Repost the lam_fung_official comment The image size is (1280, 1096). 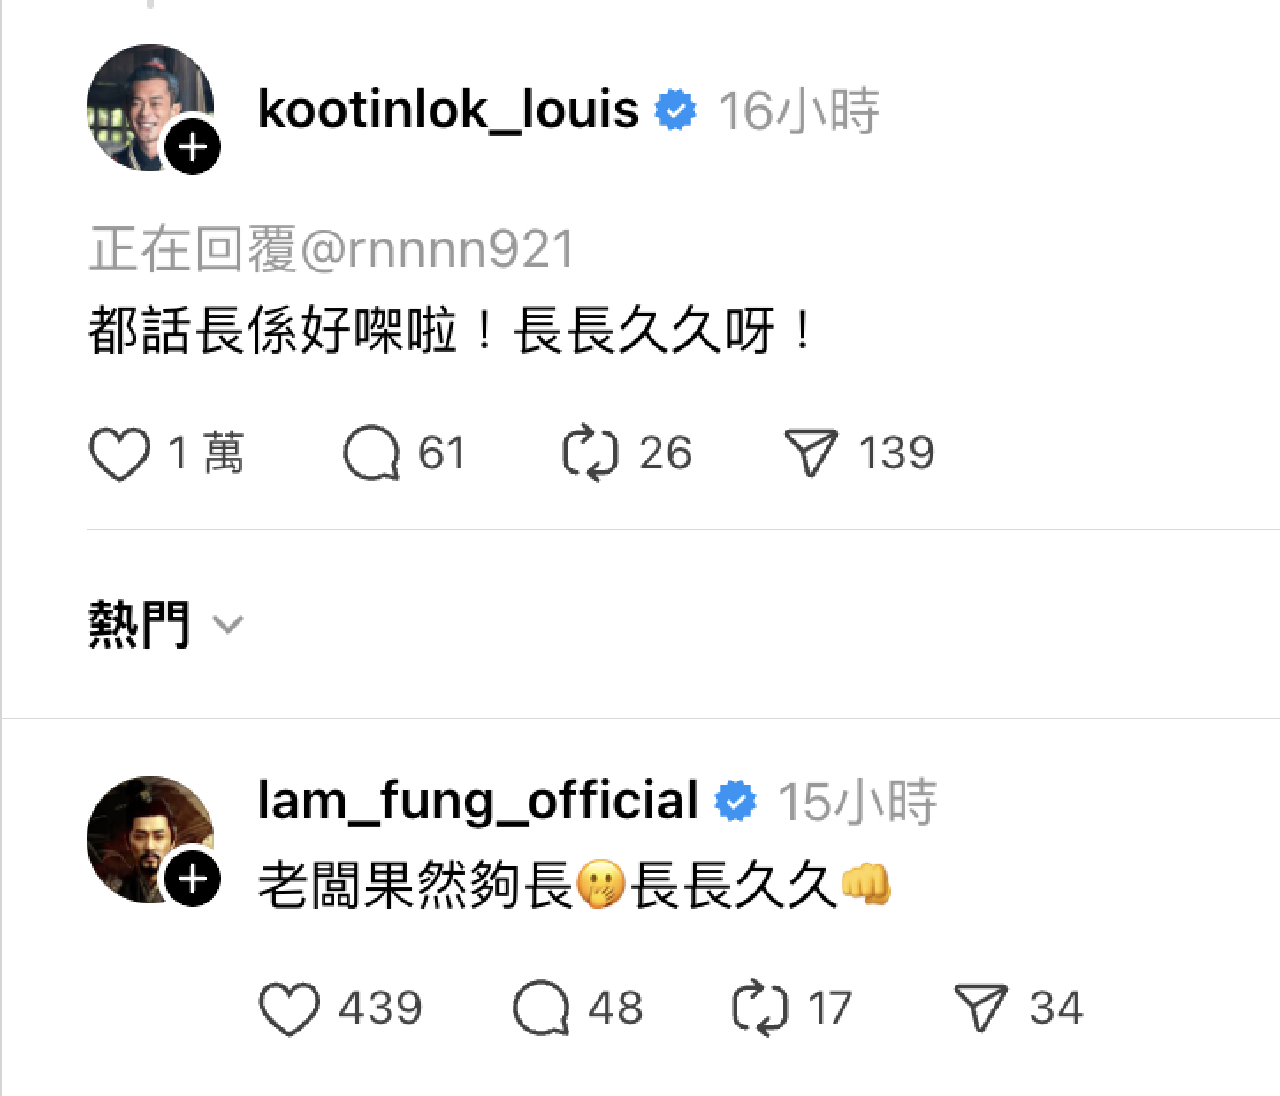pyautogui.click(x=760, y=1008)
